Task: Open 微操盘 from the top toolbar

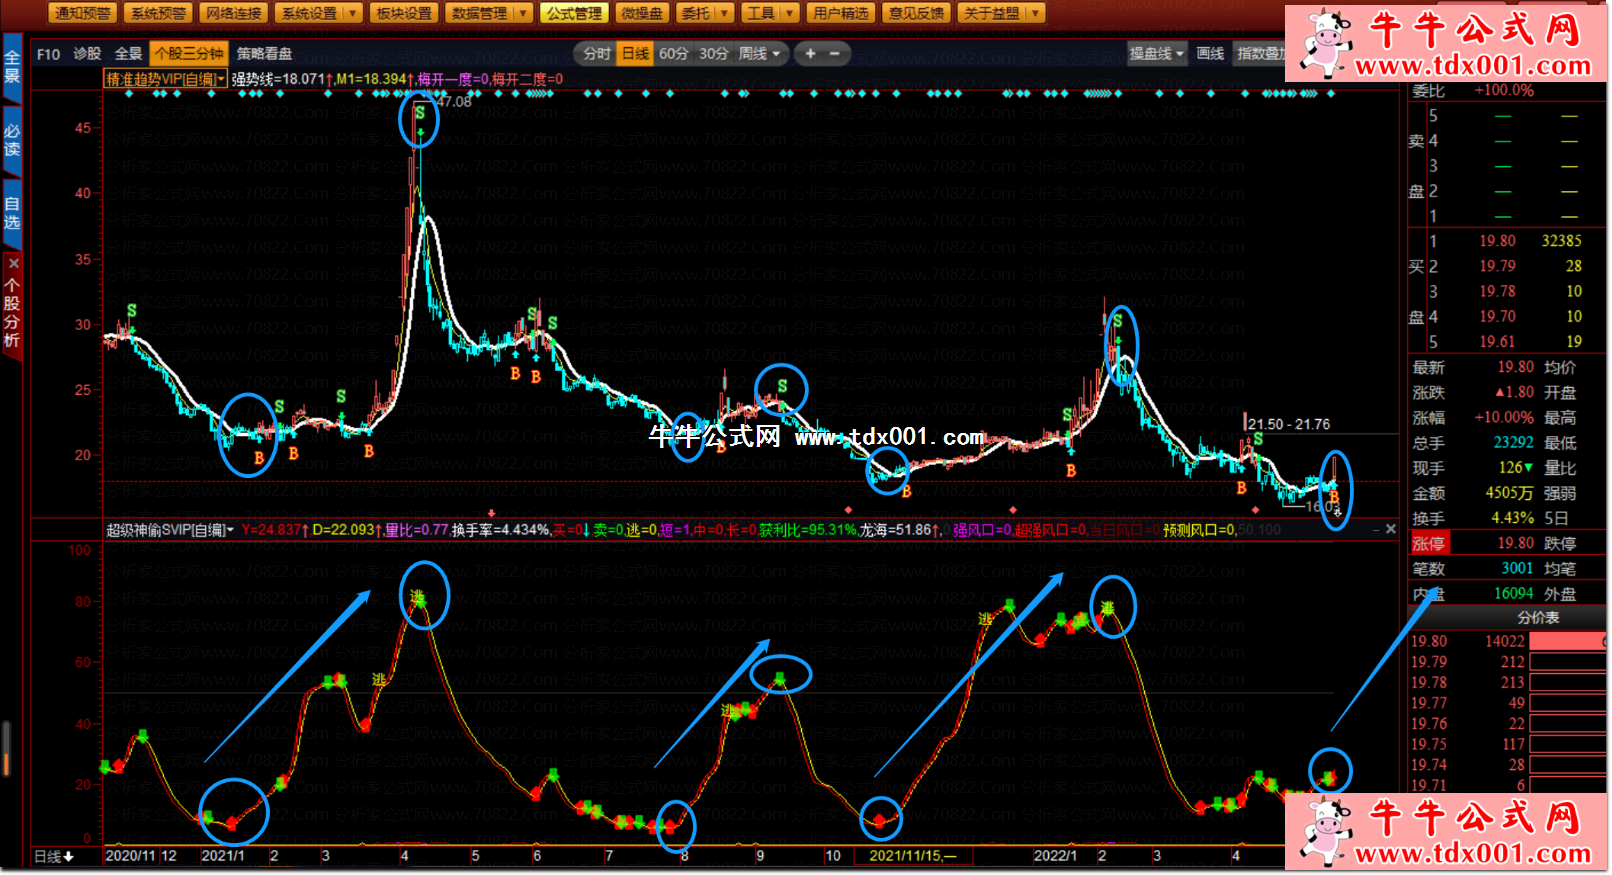Action: (x=642, y=13)
